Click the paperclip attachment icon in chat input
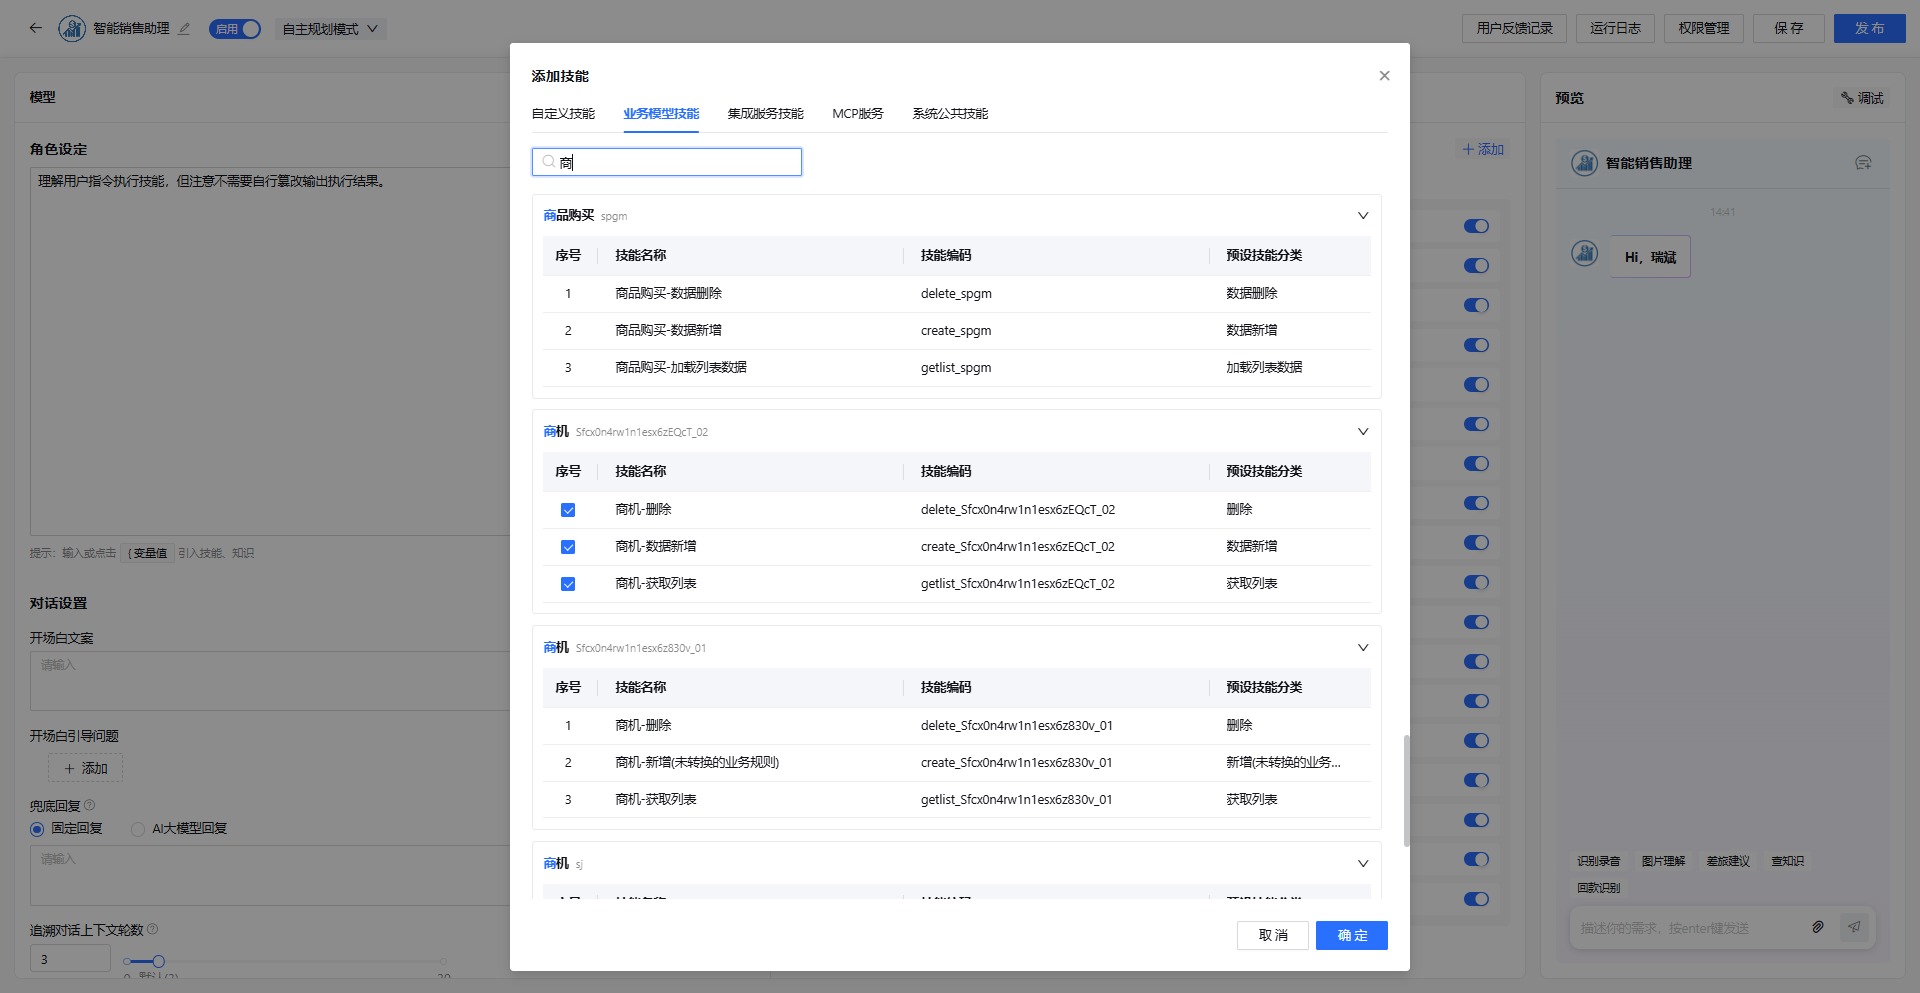This screenshot has height=993, width=1920. click(1818, 927)
